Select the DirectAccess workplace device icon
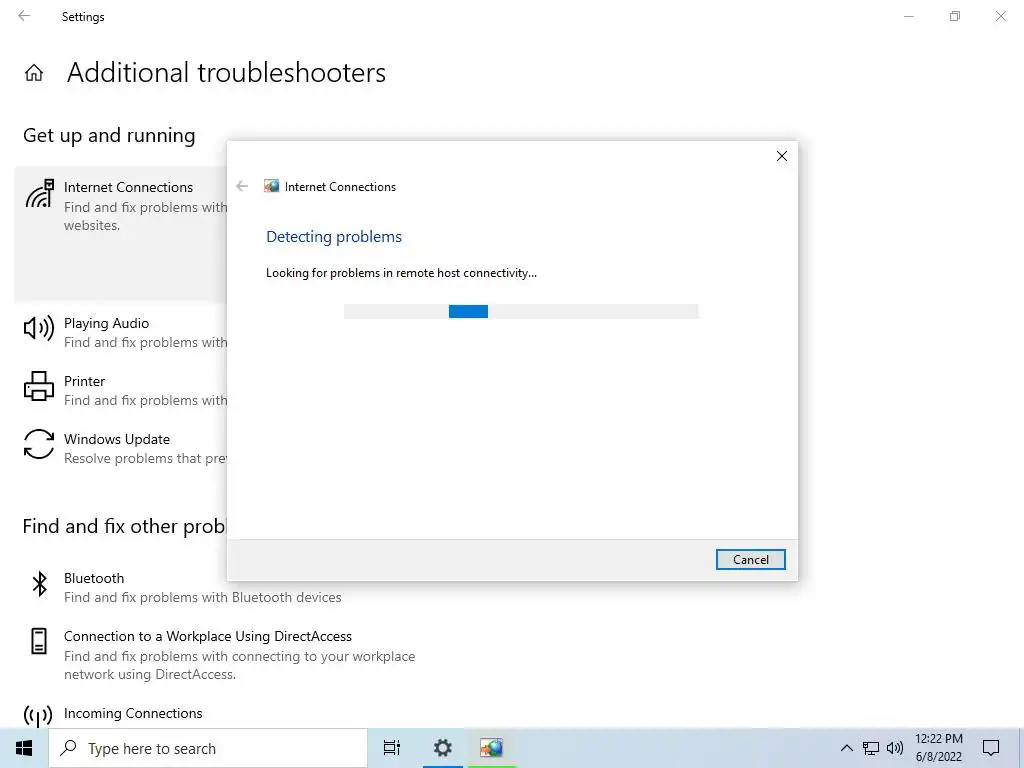 click(39, 641)
